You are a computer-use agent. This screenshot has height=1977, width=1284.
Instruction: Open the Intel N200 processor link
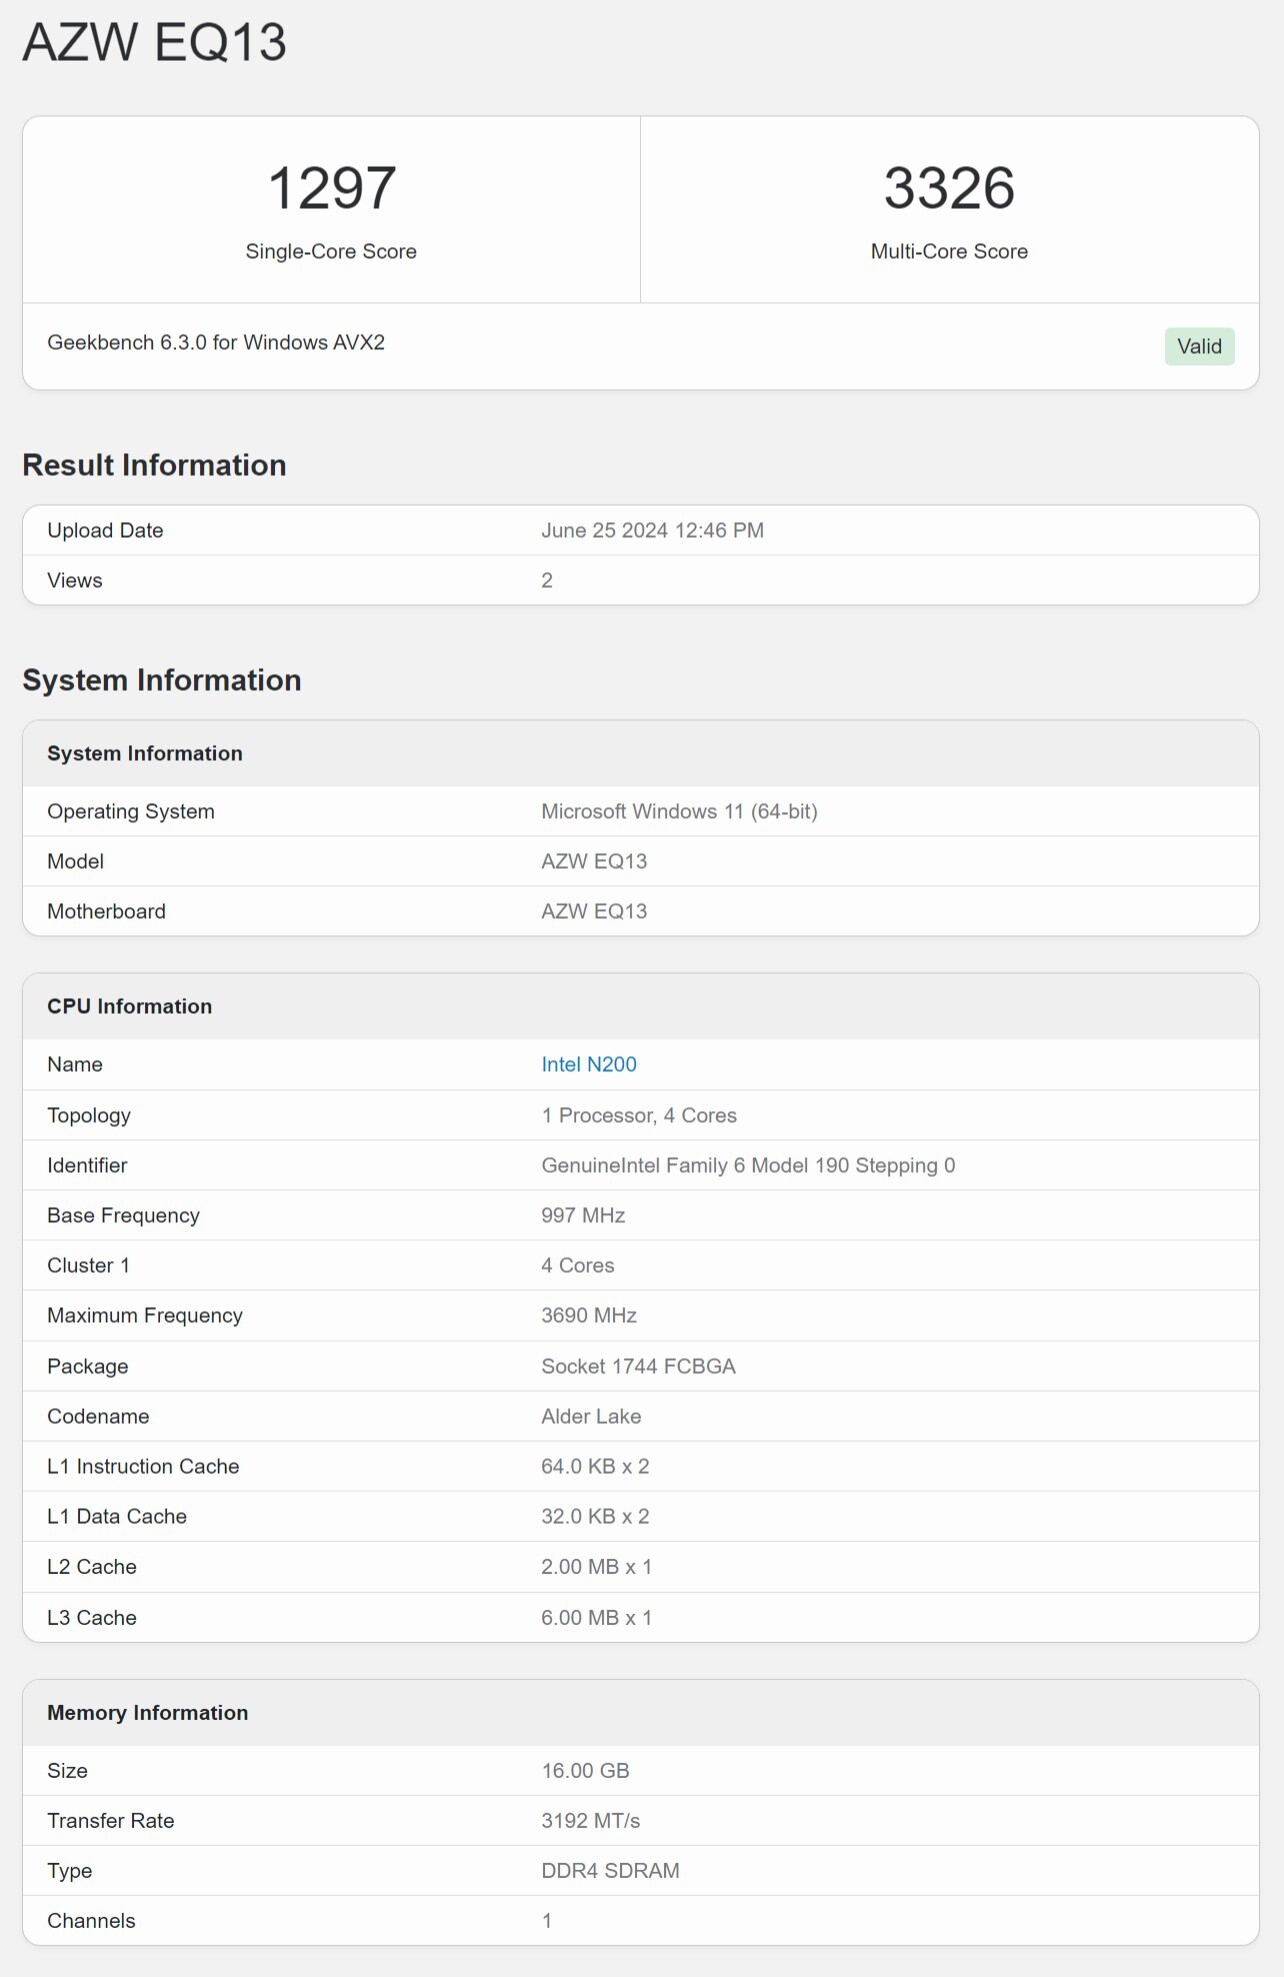point(588,1064)
